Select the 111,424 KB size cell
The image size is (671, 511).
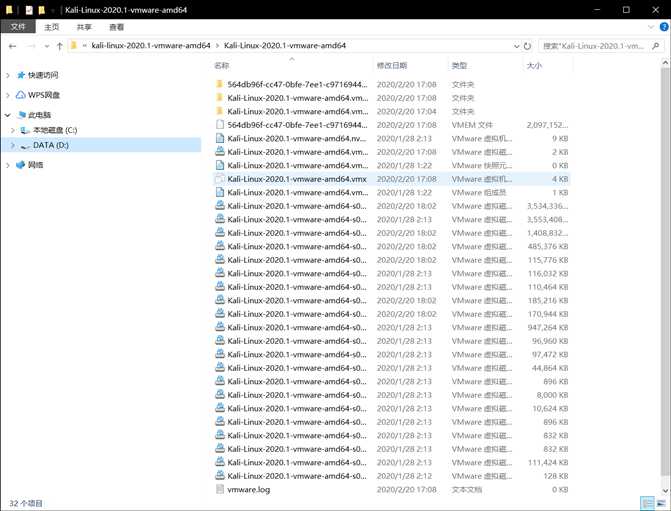548,462
